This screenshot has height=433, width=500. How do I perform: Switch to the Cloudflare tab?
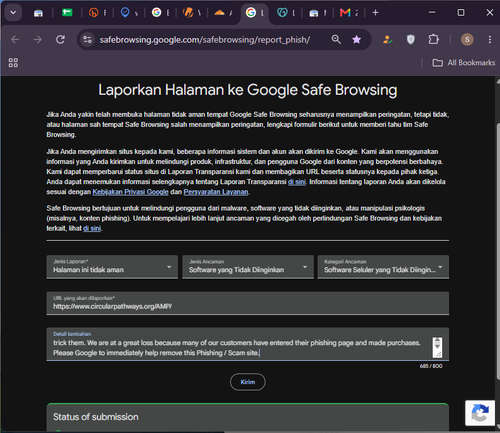[219, 13]
